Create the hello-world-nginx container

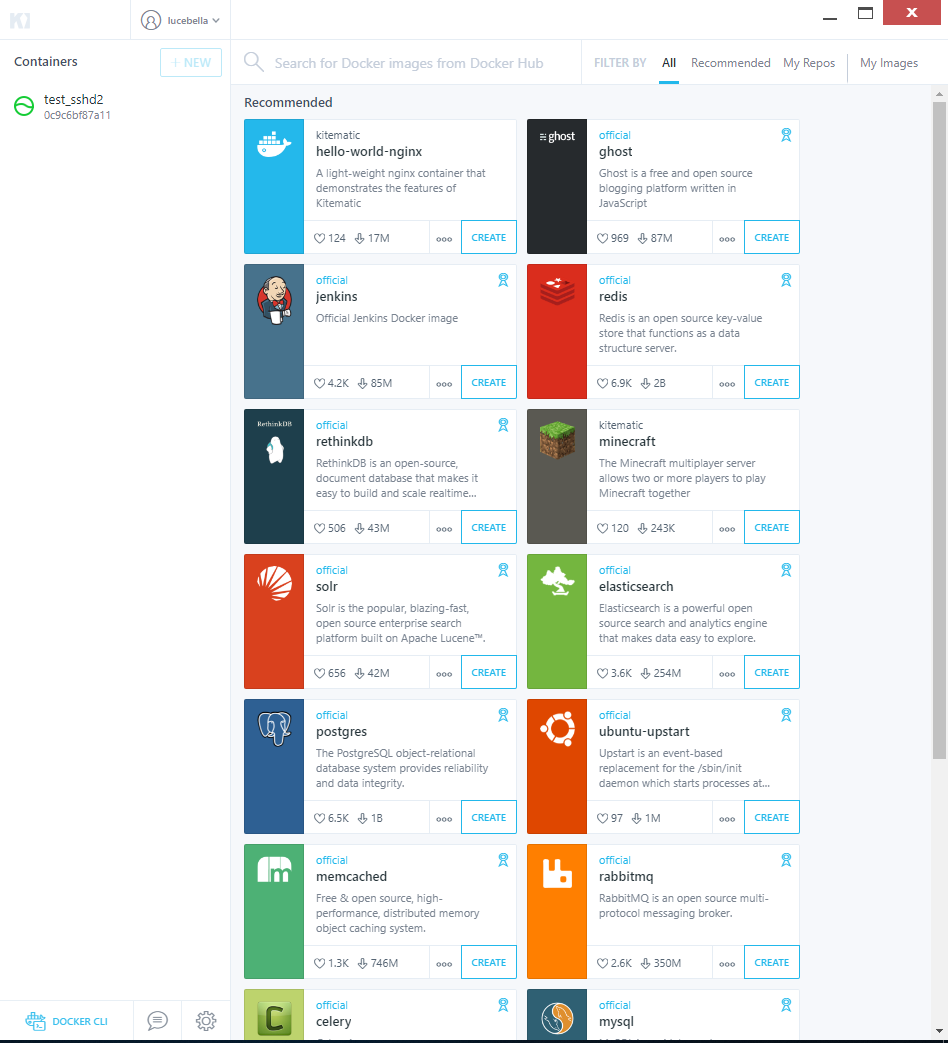pyautogui.click(x=489, y=237)
